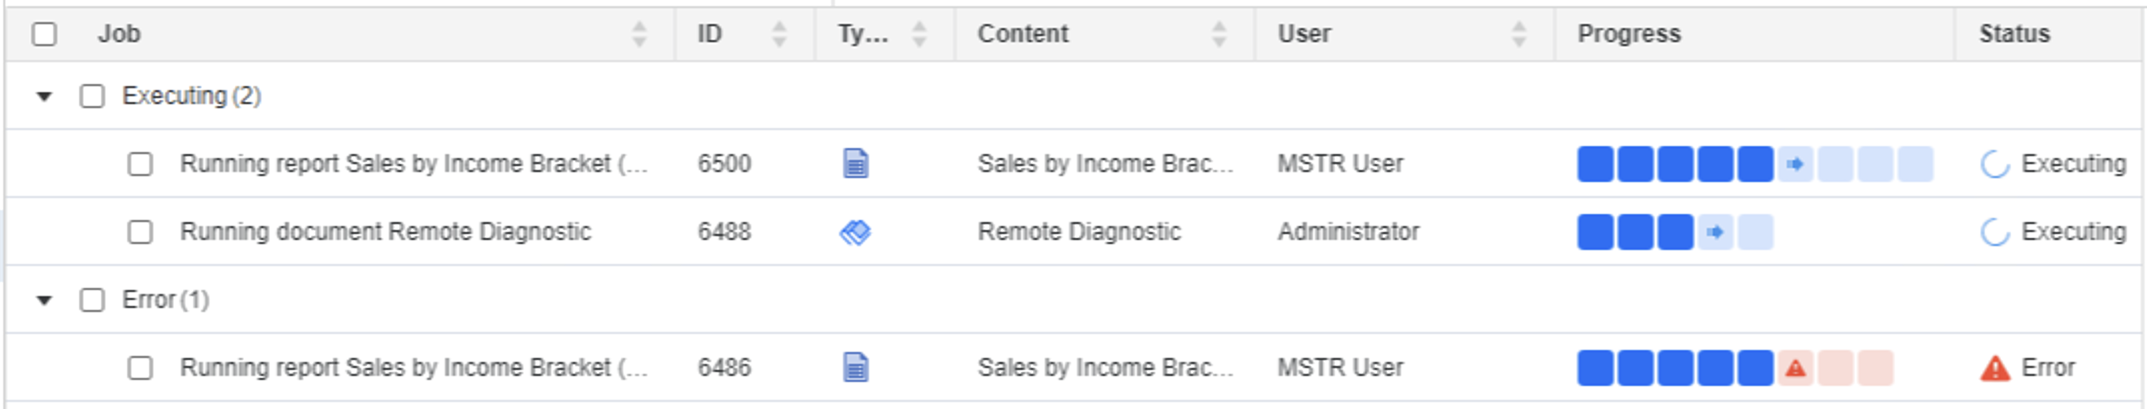Click report type icon for job 6486
The height and width of the screenshot is (409, 2147).
855,367
